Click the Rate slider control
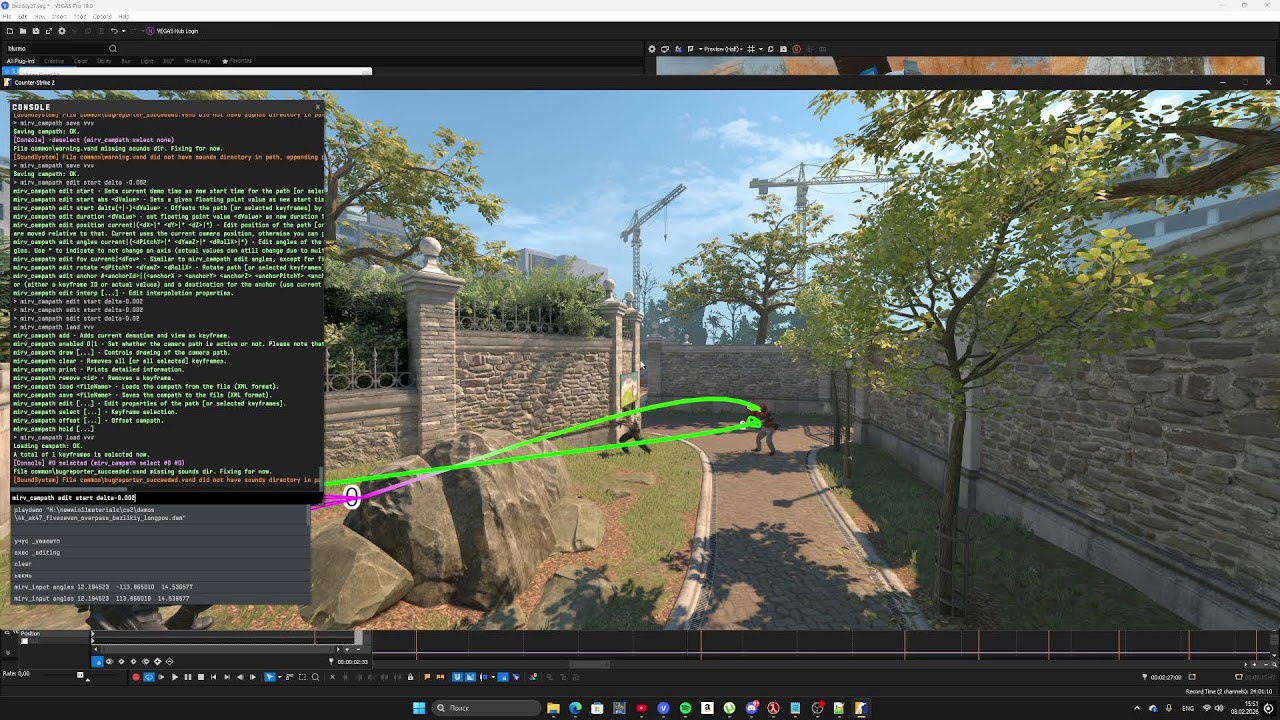Viewport: 1280px width, 720px height. click(81, 674)
